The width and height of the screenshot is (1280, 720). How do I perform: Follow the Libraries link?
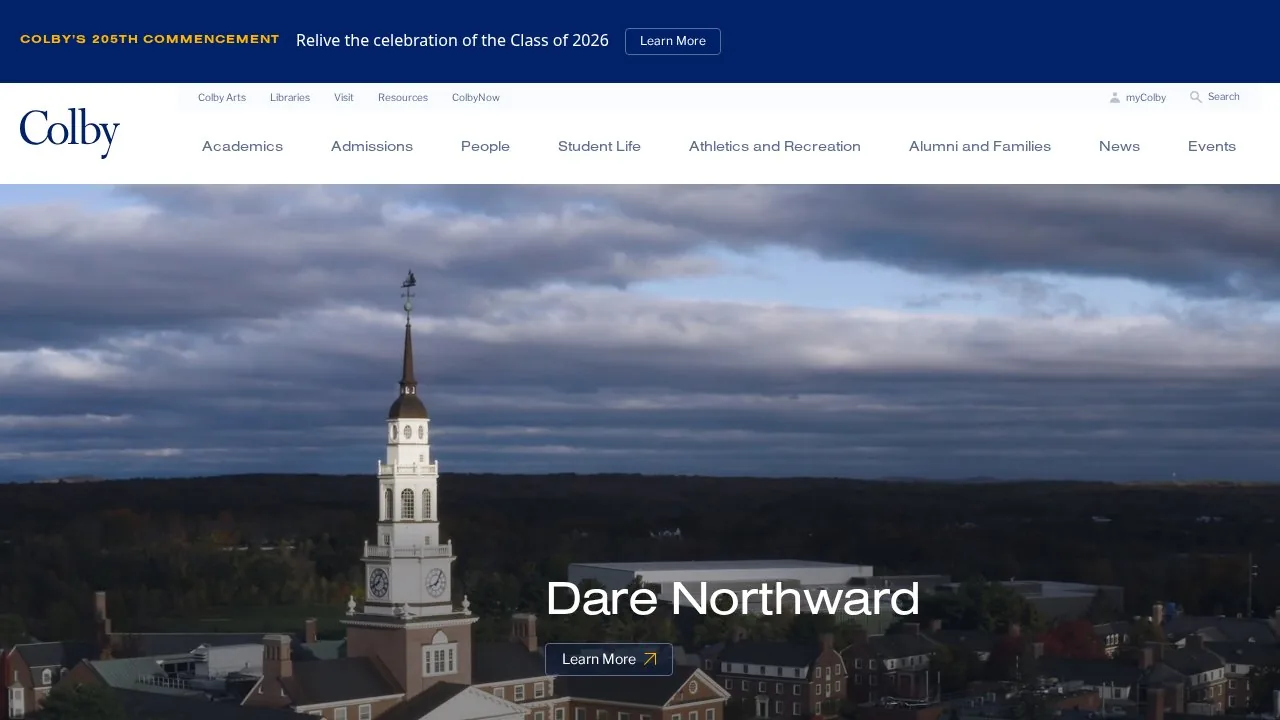[290, 98]
